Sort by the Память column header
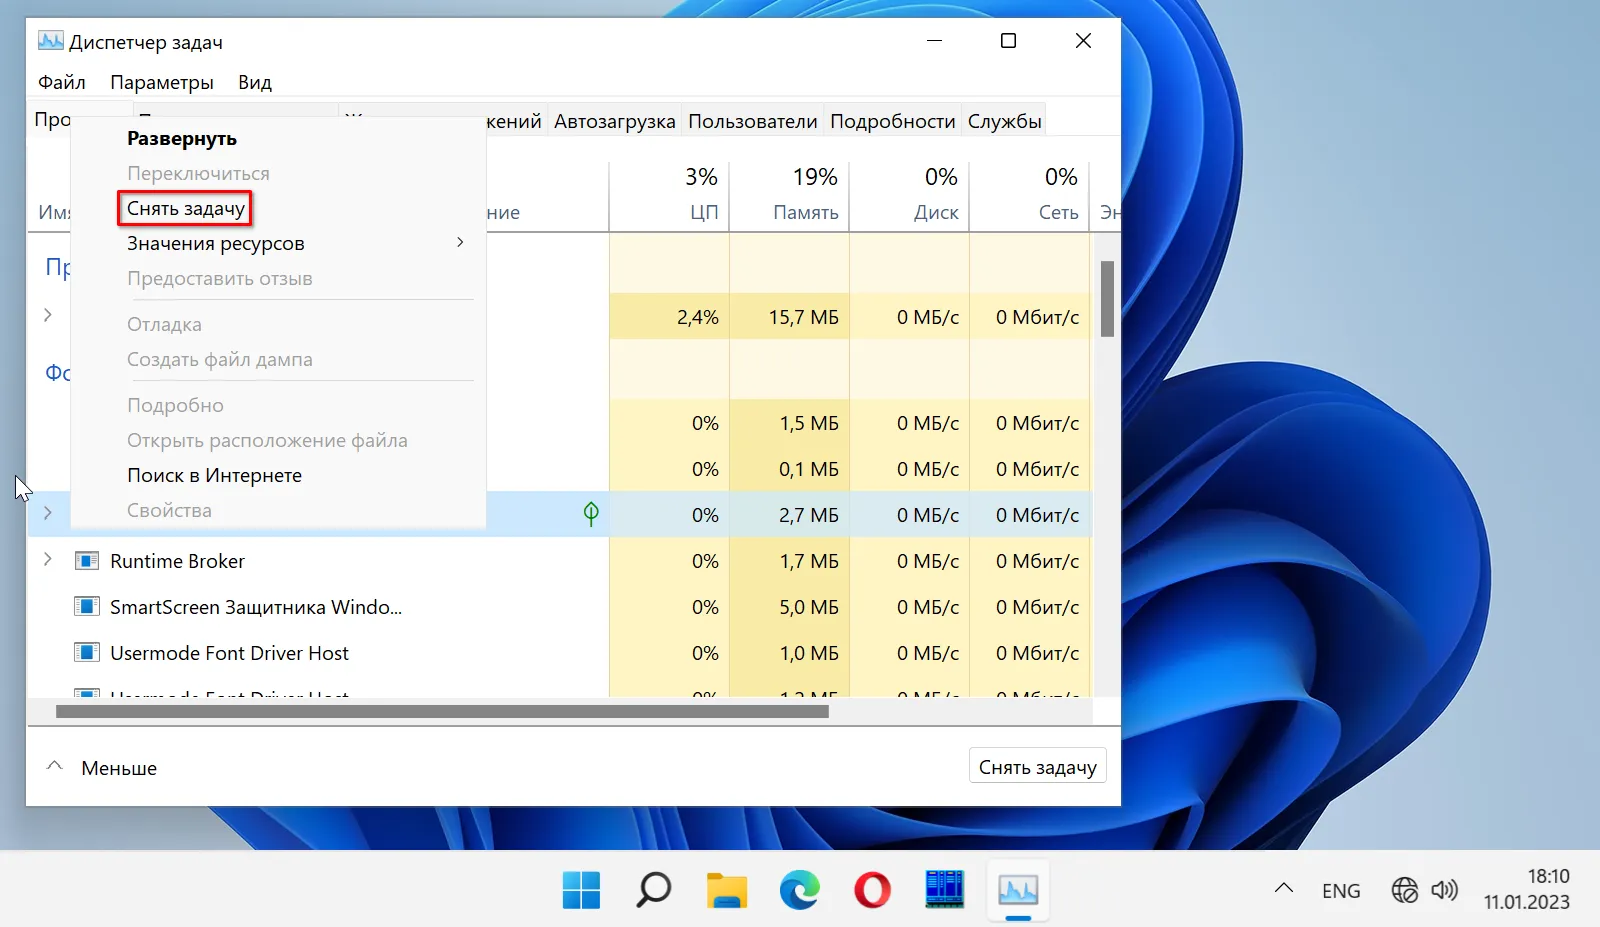The height and width of the screenshot is (927, 1600). (x=805, y=195)
